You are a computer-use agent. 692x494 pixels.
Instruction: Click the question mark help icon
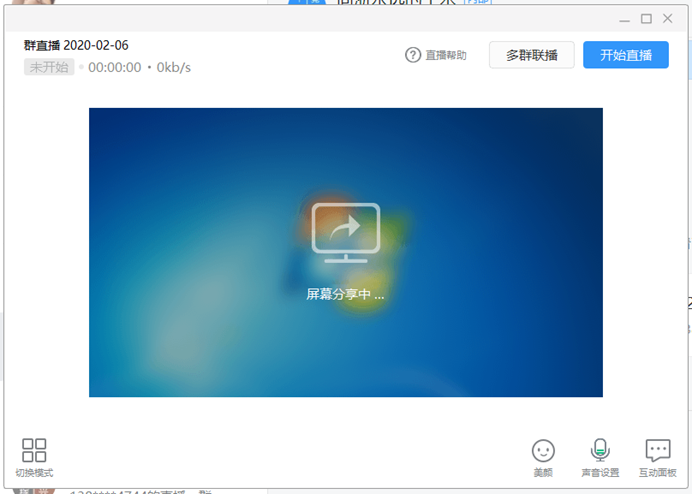pos(413,55)
